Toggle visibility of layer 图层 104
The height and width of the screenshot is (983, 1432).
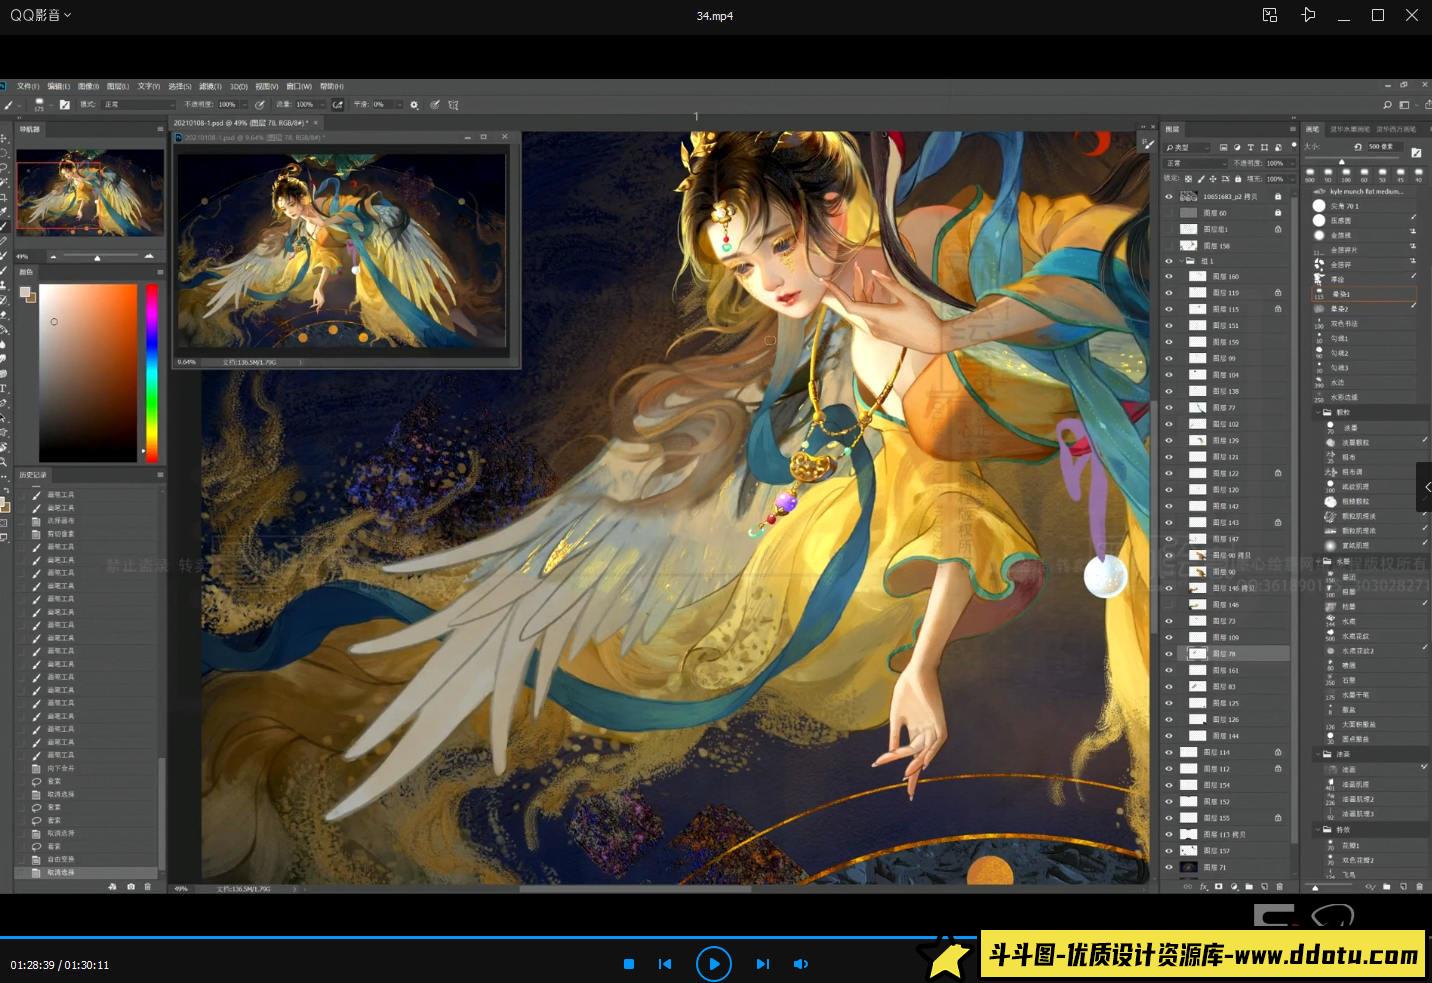click(x=1168, y=375)
